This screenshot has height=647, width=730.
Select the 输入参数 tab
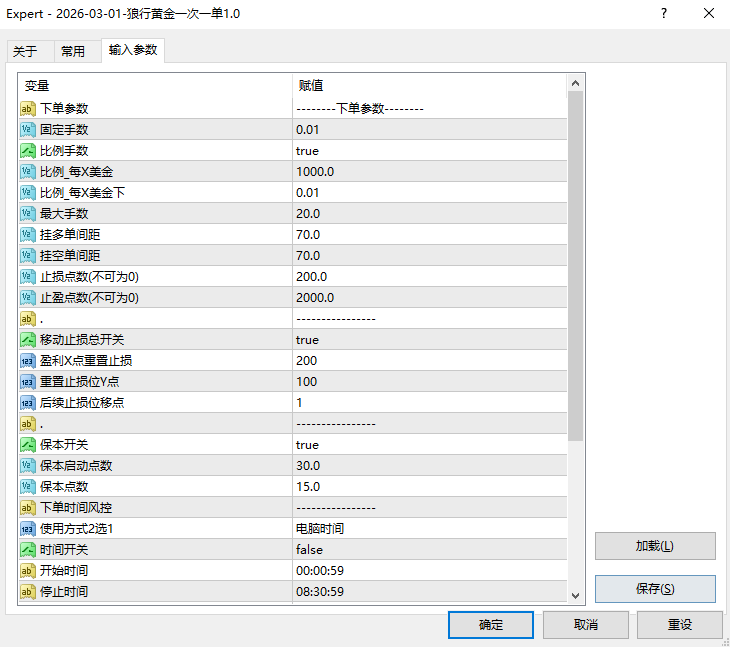[133, 50]
